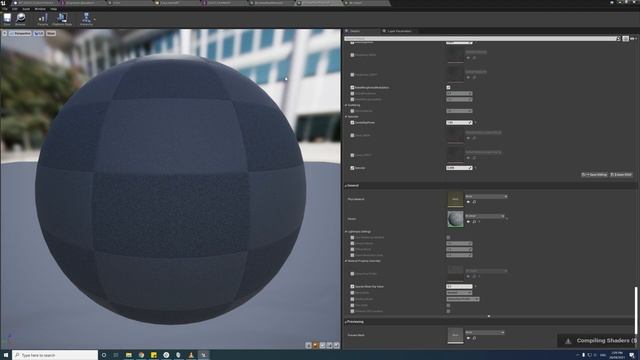
Task: Open the Lit view mode dropdown
Action: [x=39, y=33]
